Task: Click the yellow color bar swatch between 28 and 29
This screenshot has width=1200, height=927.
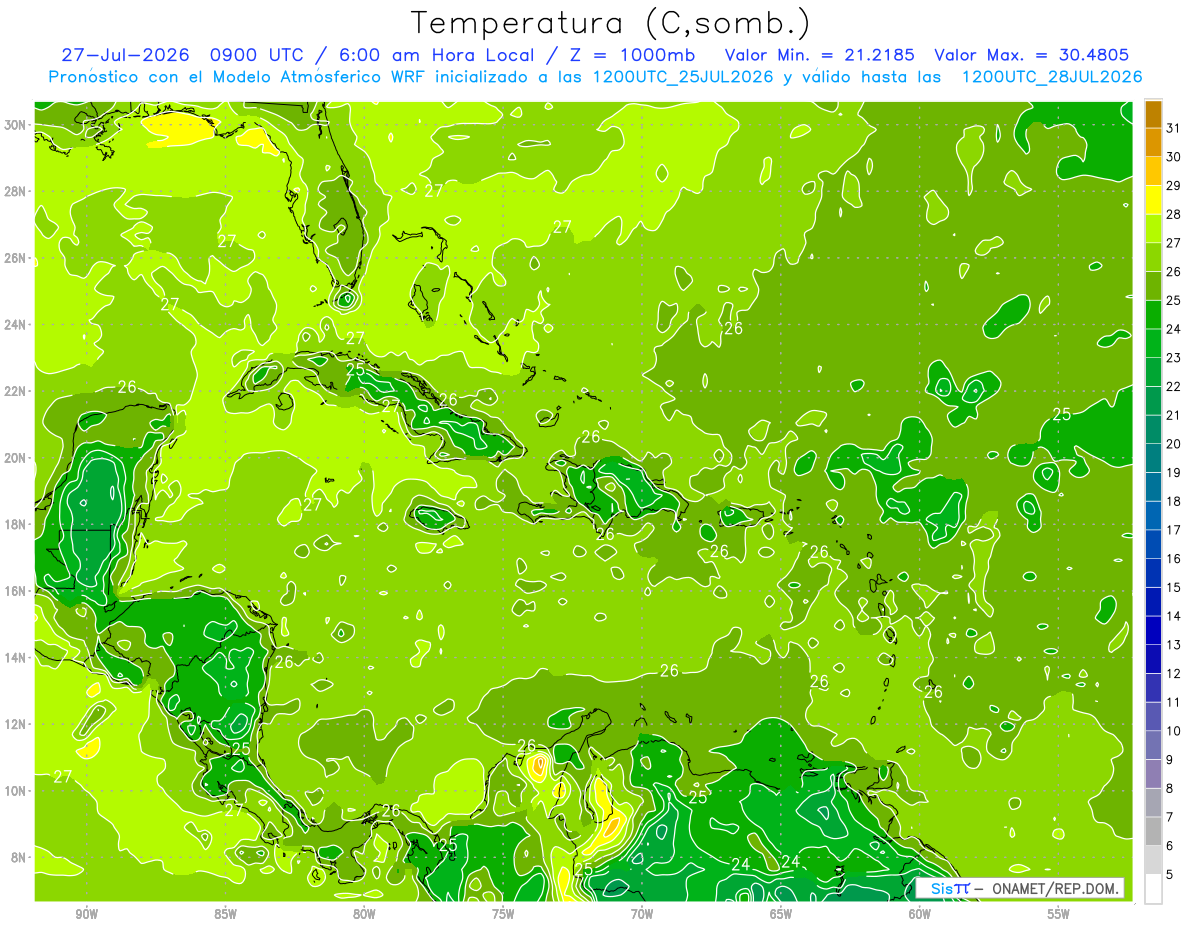Action: pos(1154,200)
